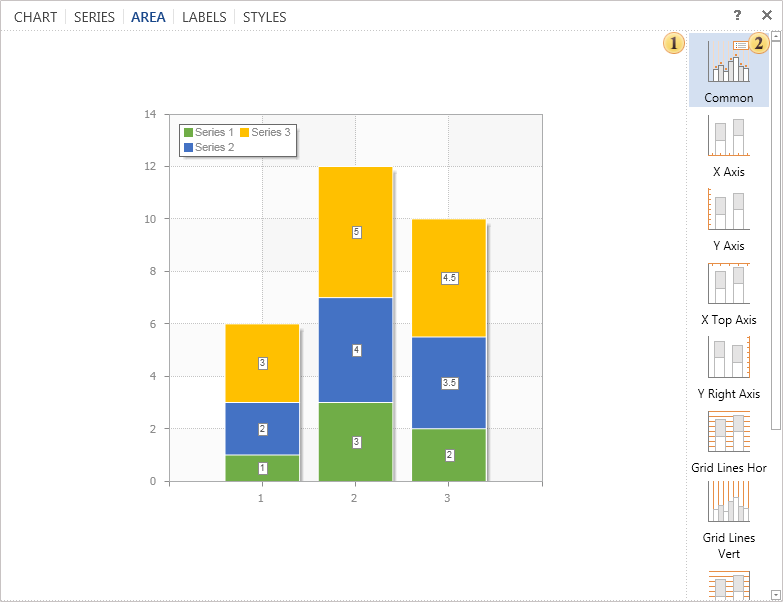Click the scroll up arrow in gallery
The height and width of the screenshot is (602, 783).
coord(776,36)
